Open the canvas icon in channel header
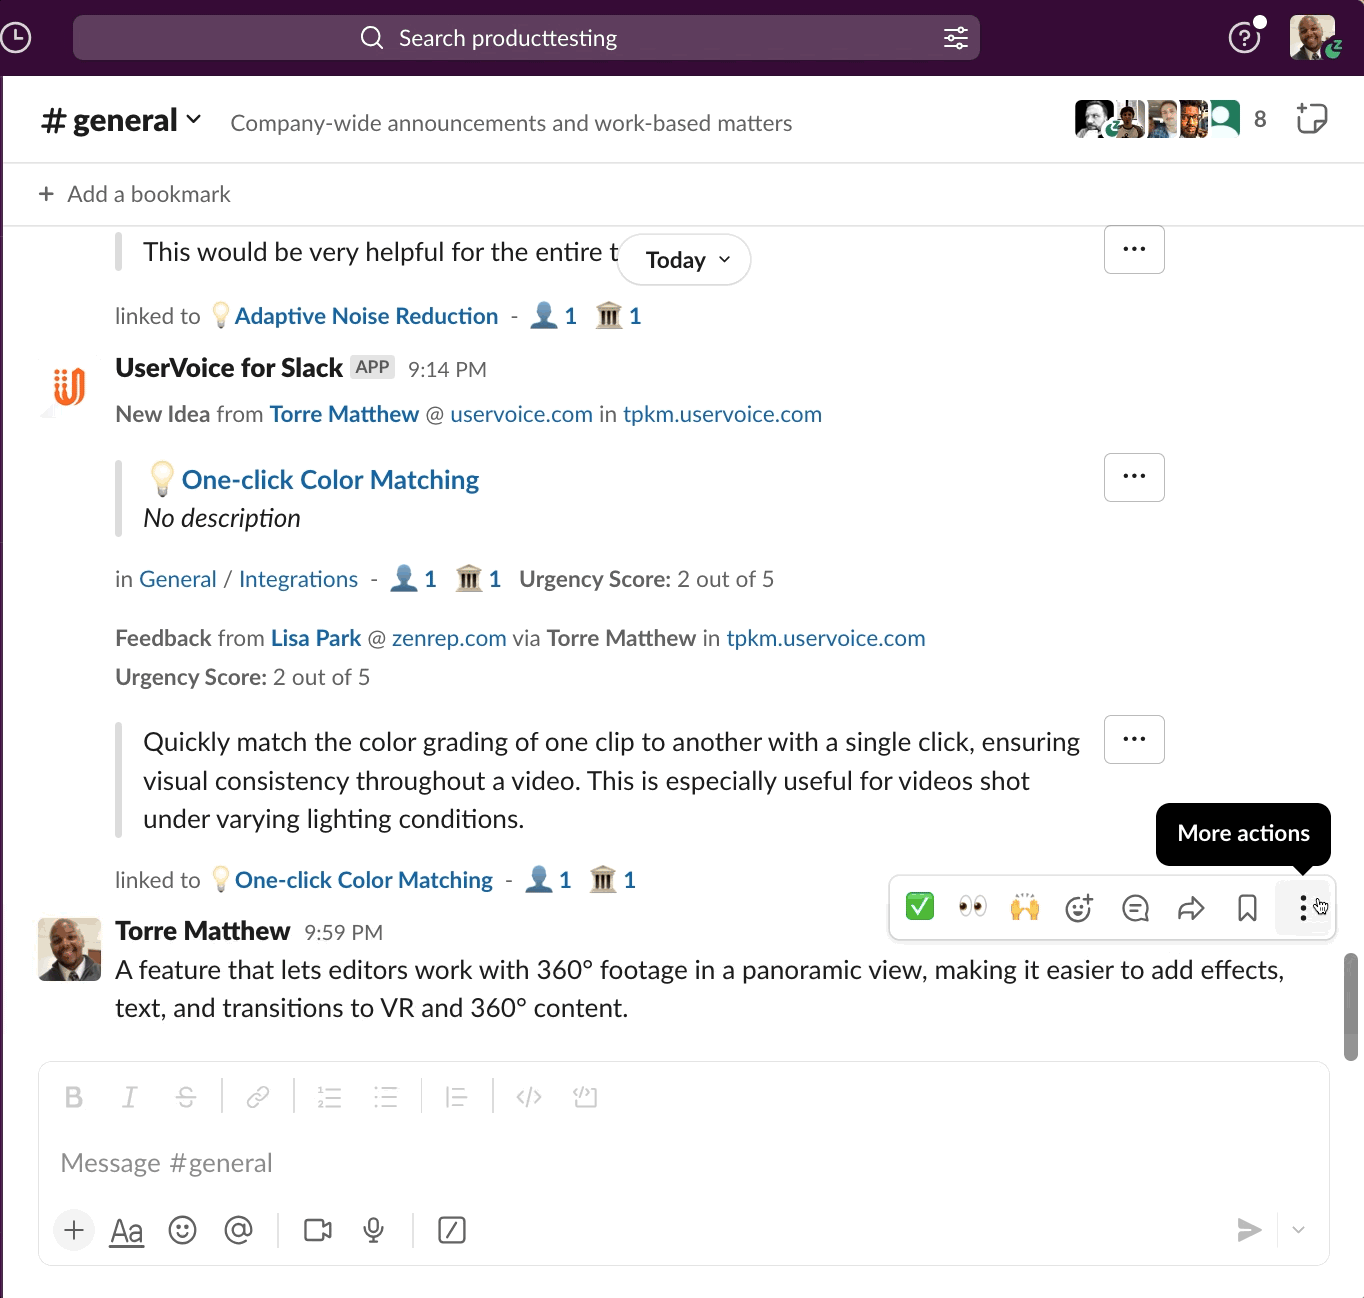 [1311, 119]
